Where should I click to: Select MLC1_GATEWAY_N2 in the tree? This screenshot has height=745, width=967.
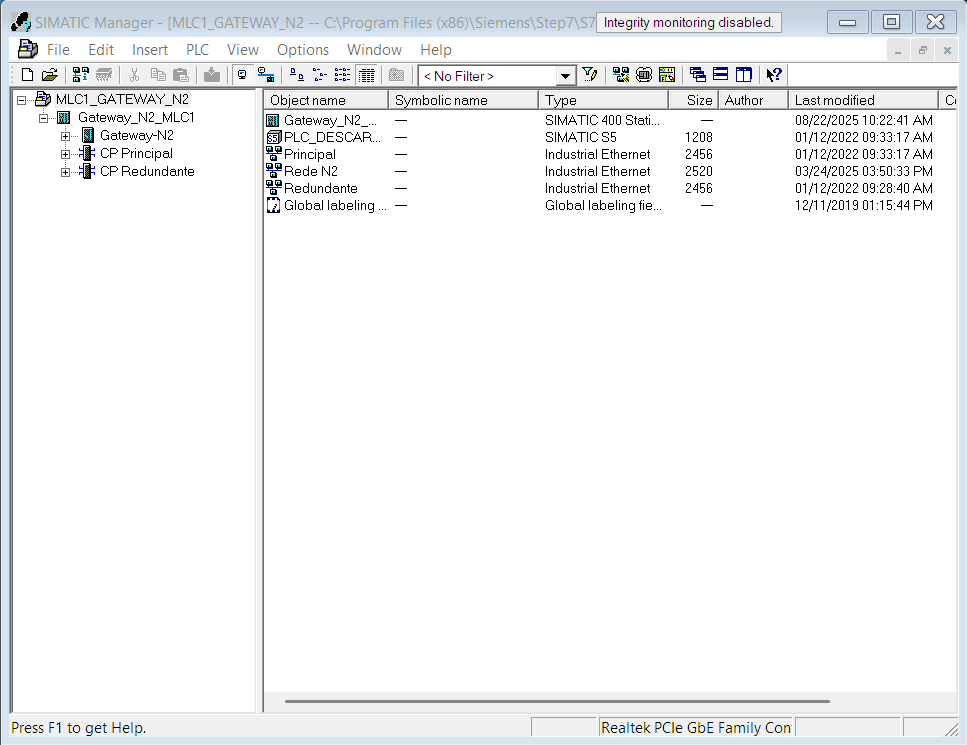click(122, 99)
